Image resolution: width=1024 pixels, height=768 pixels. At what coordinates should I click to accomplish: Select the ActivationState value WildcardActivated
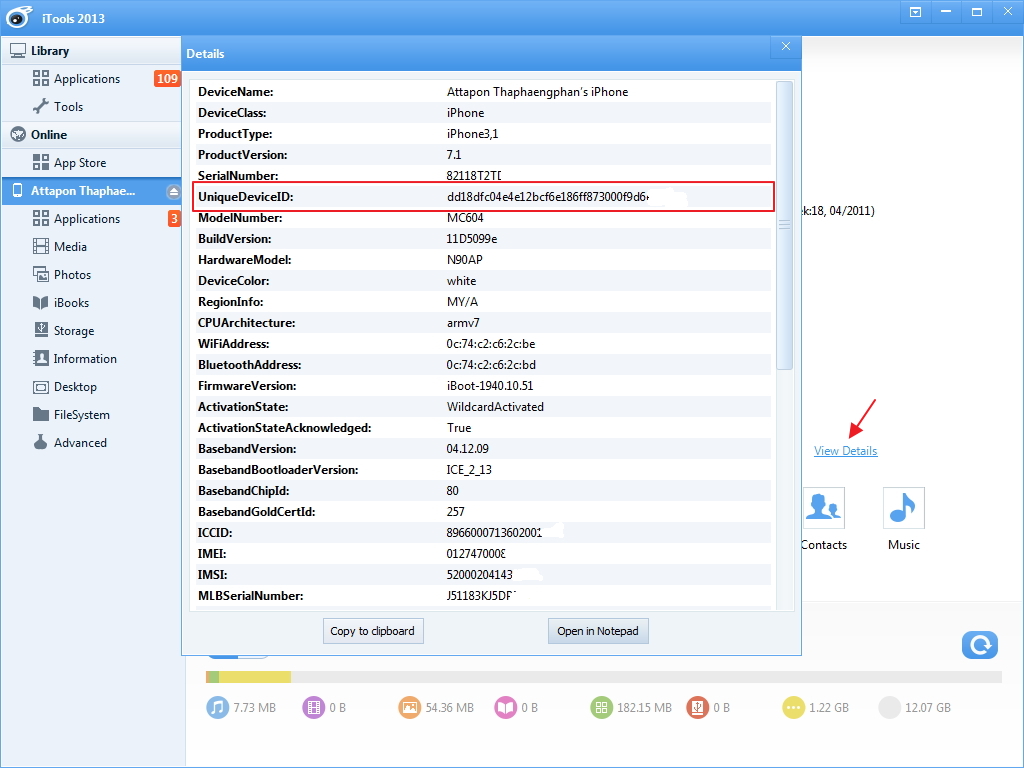click(x=495, y=406)
